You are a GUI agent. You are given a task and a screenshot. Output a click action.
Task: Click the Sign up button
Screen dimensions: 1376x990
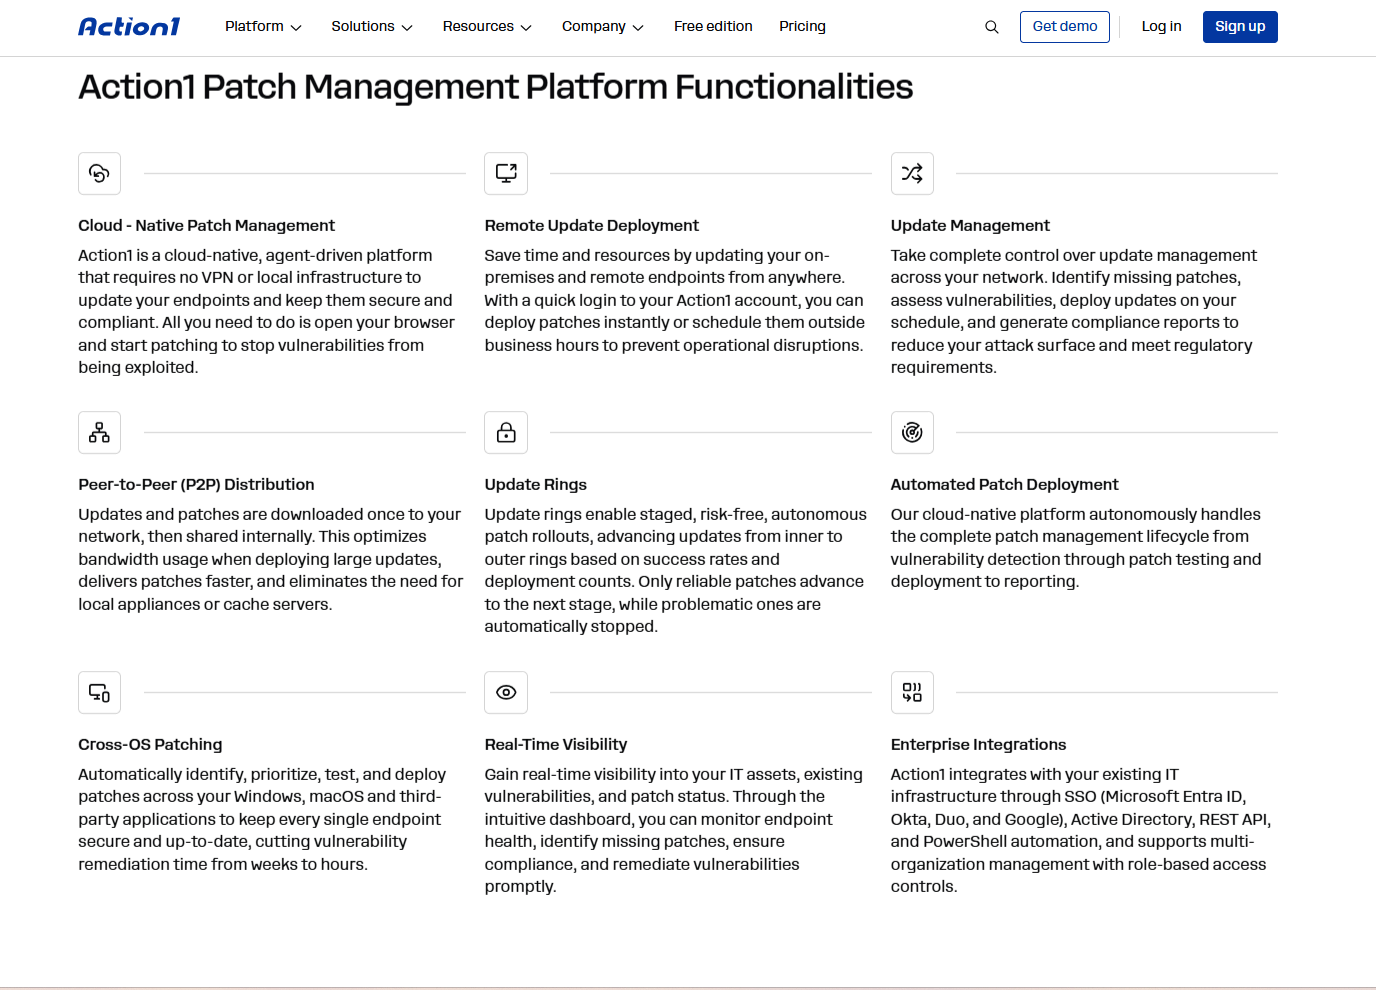tap(1240, 27)
